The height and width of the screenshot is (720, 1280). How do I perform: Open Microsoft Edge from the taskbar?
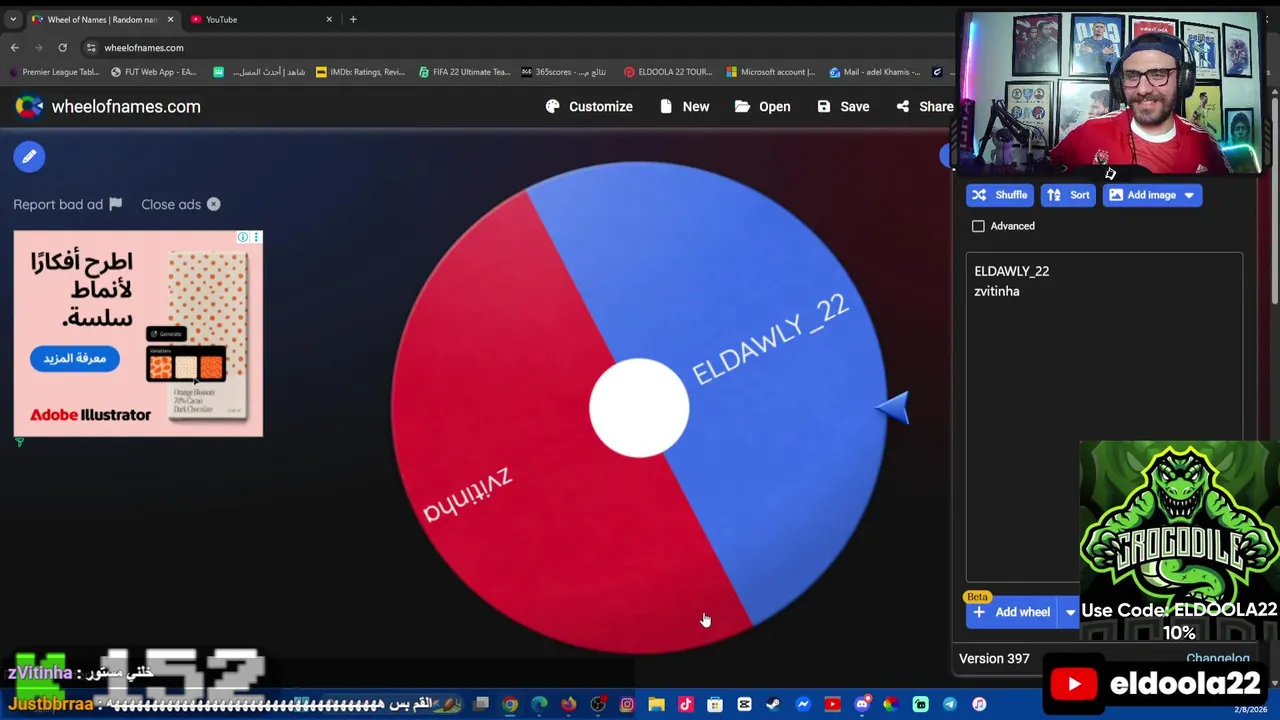539,705
